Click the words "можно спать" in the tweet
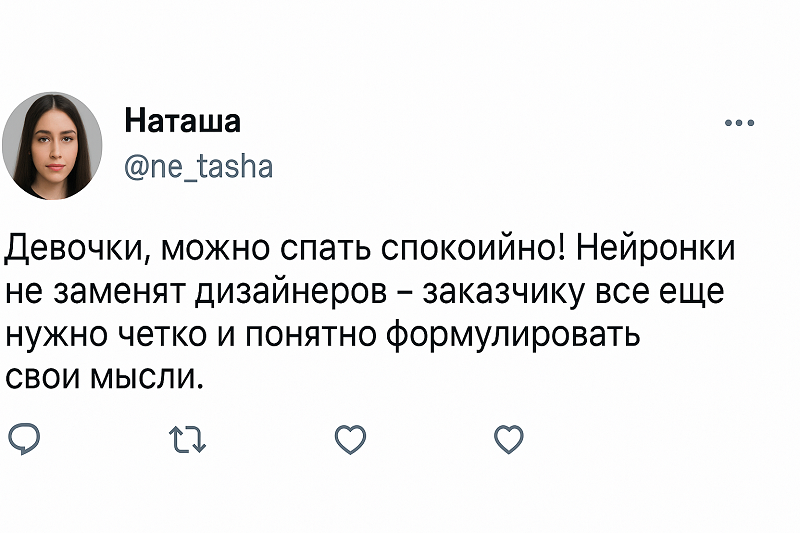 [x=254, y=248]
